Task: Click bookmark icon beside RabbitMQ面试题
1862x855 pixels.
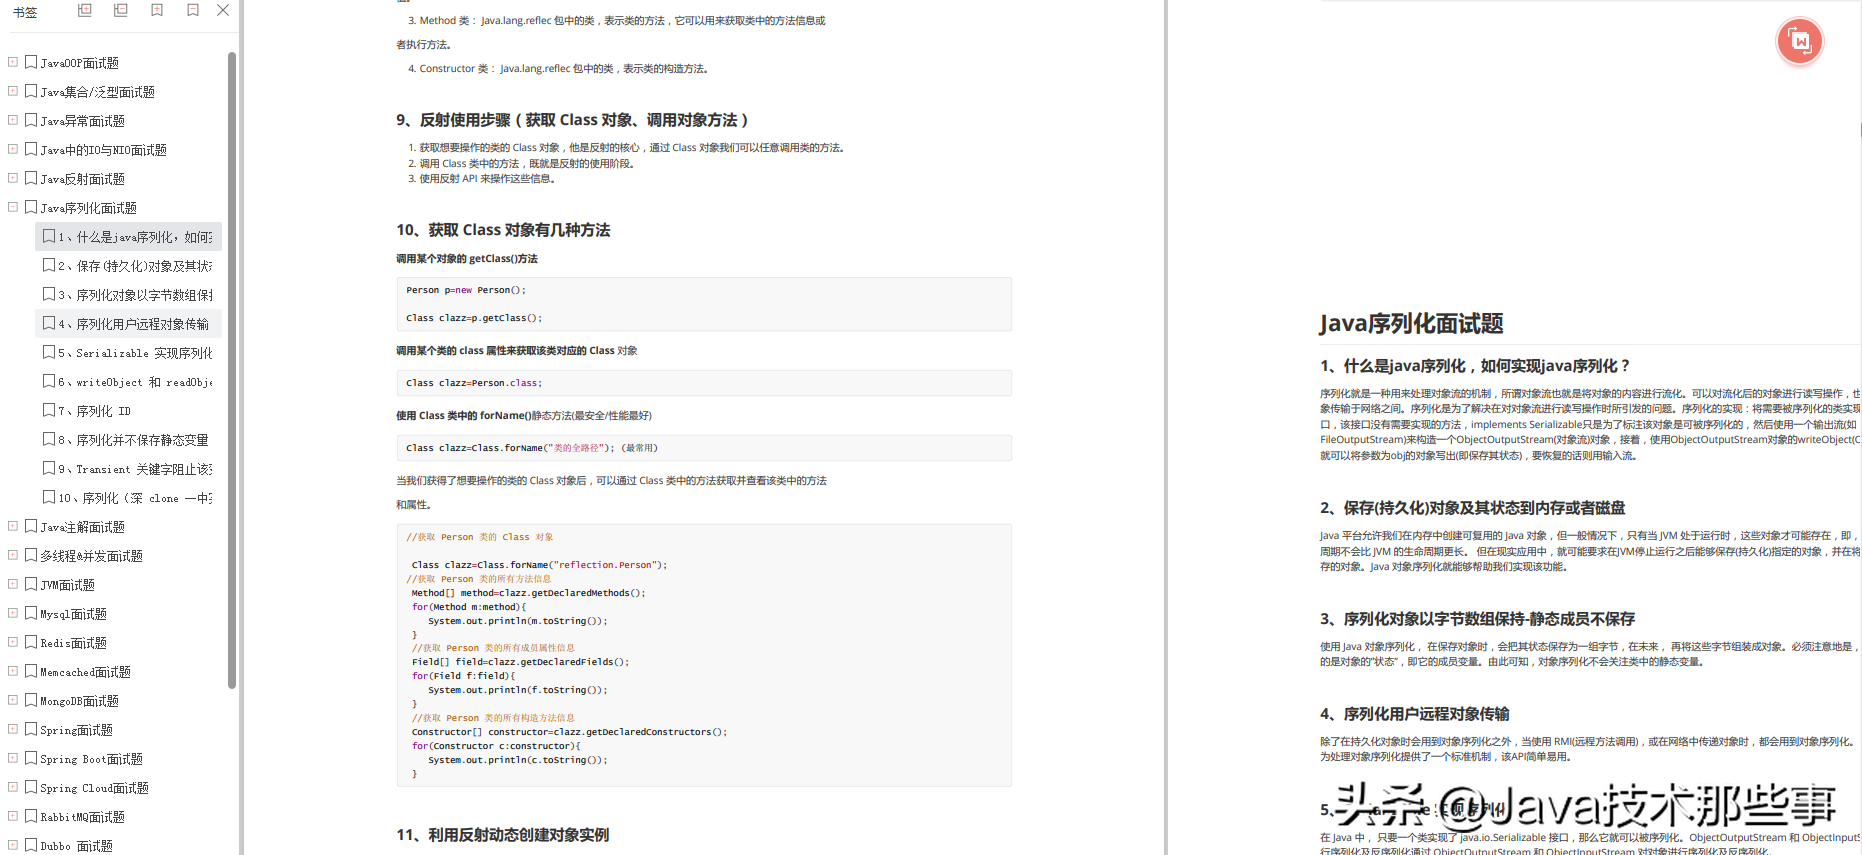Action: [31, 816]
